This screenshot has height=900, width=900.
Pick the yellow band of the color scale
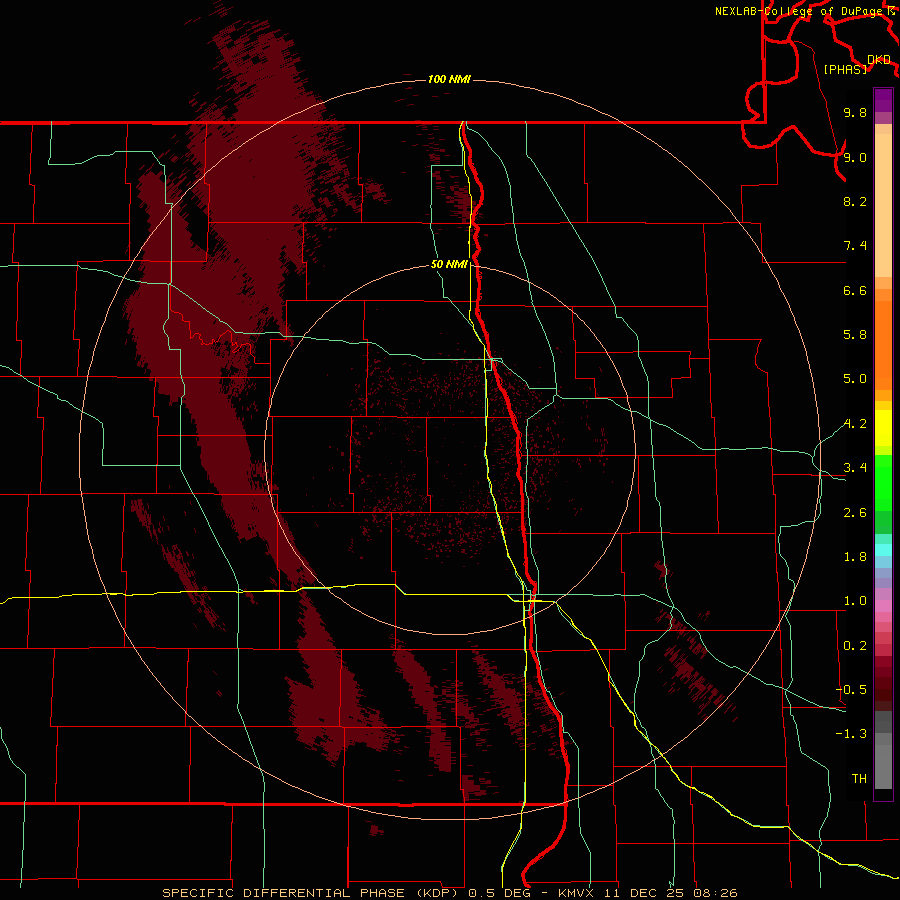[883, 428]
